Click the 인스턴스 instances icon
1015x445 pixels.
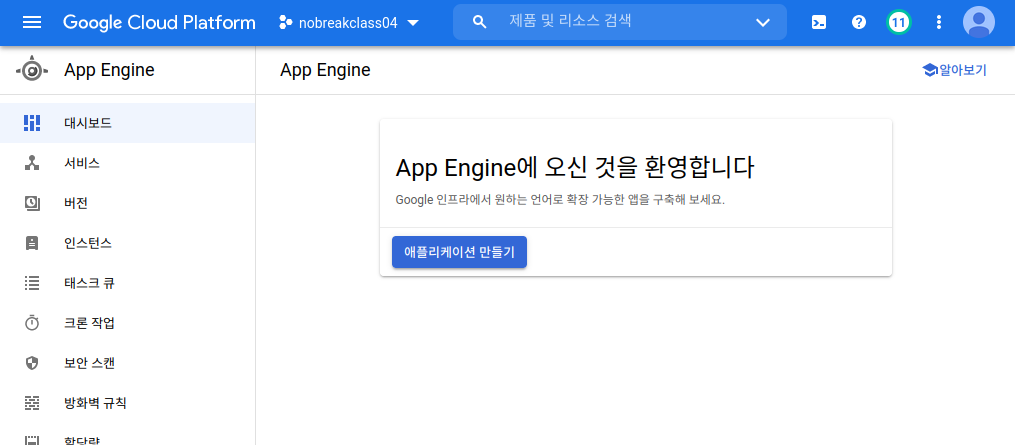point(32,244)
